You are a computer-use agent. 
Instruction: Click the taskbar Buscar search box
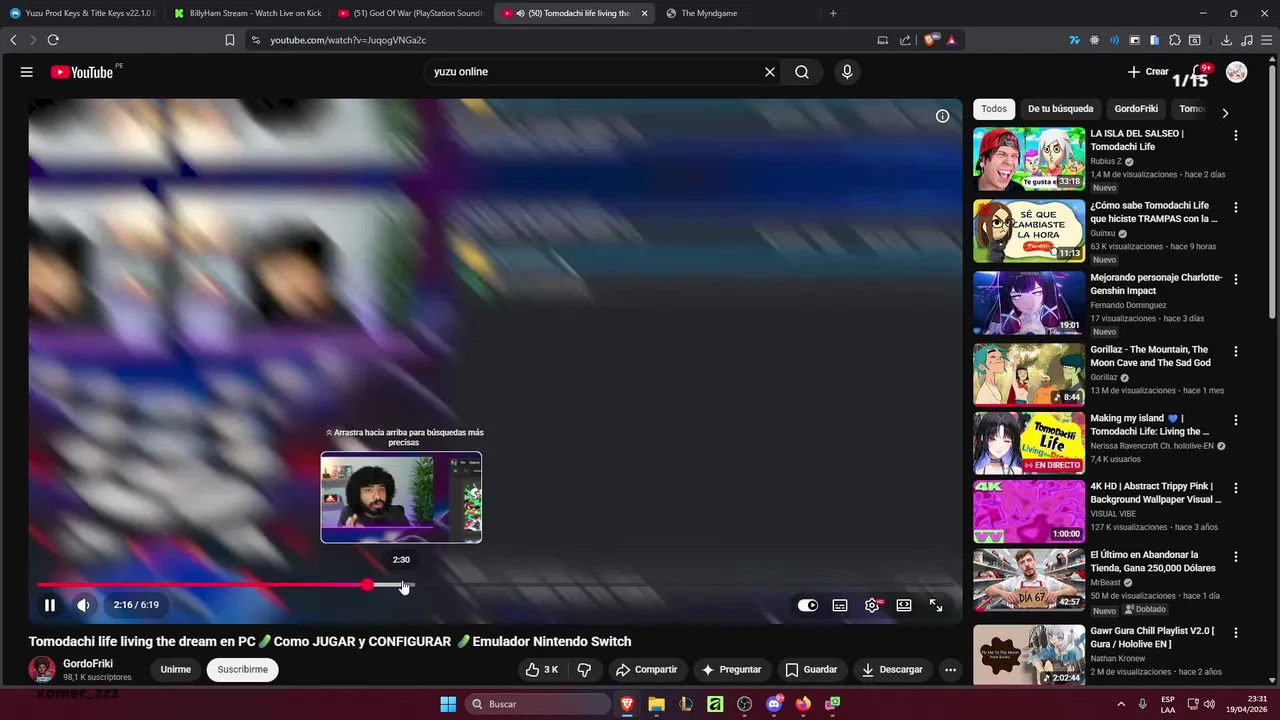point(538,704)
